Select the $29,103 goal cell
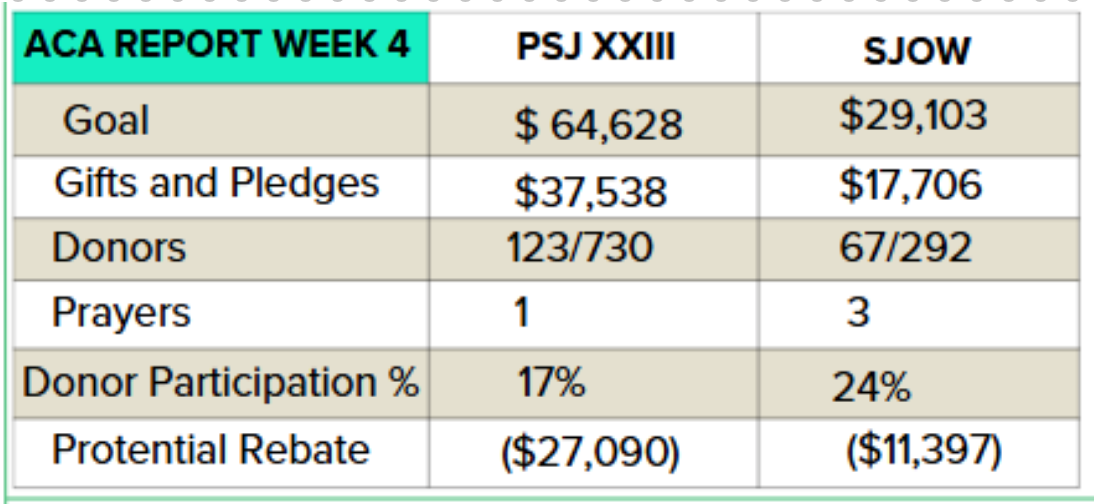1094x504 pixels. coord(919,119)
